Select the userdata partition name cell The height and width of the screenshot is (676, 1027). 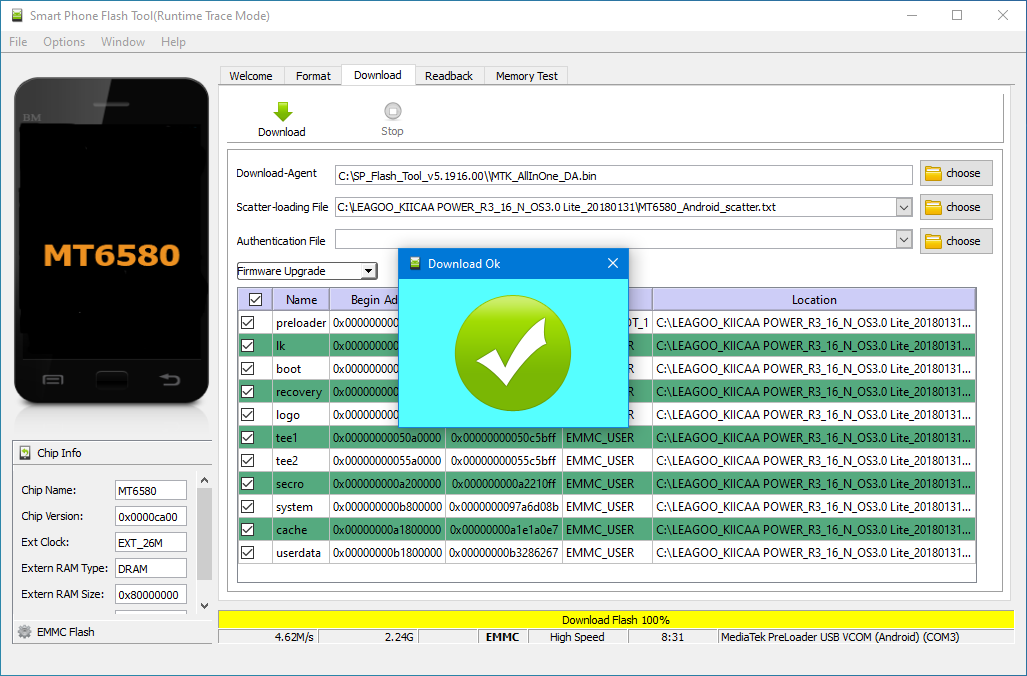coord(301,552)
